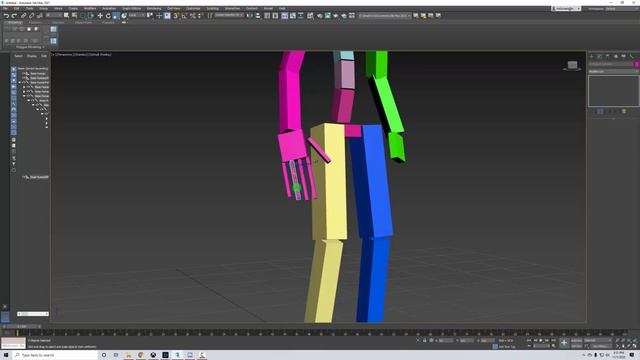The image size is (640, 360).
Task: Click the pink object color swatch
Action: click(636, 64)
